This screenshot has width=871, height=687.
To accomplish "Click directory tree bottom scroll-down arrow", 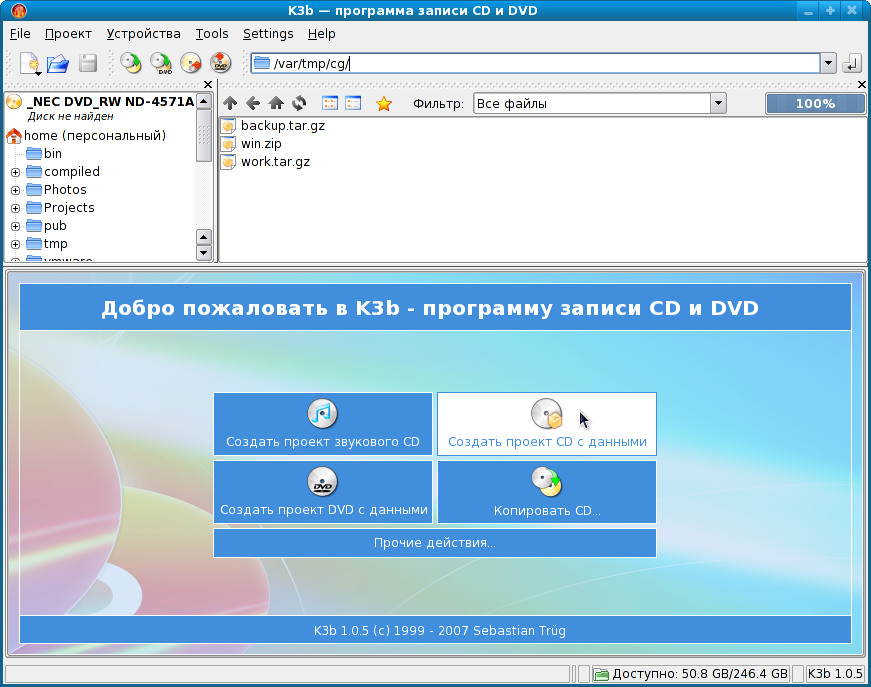I will [x=204, y=253].
